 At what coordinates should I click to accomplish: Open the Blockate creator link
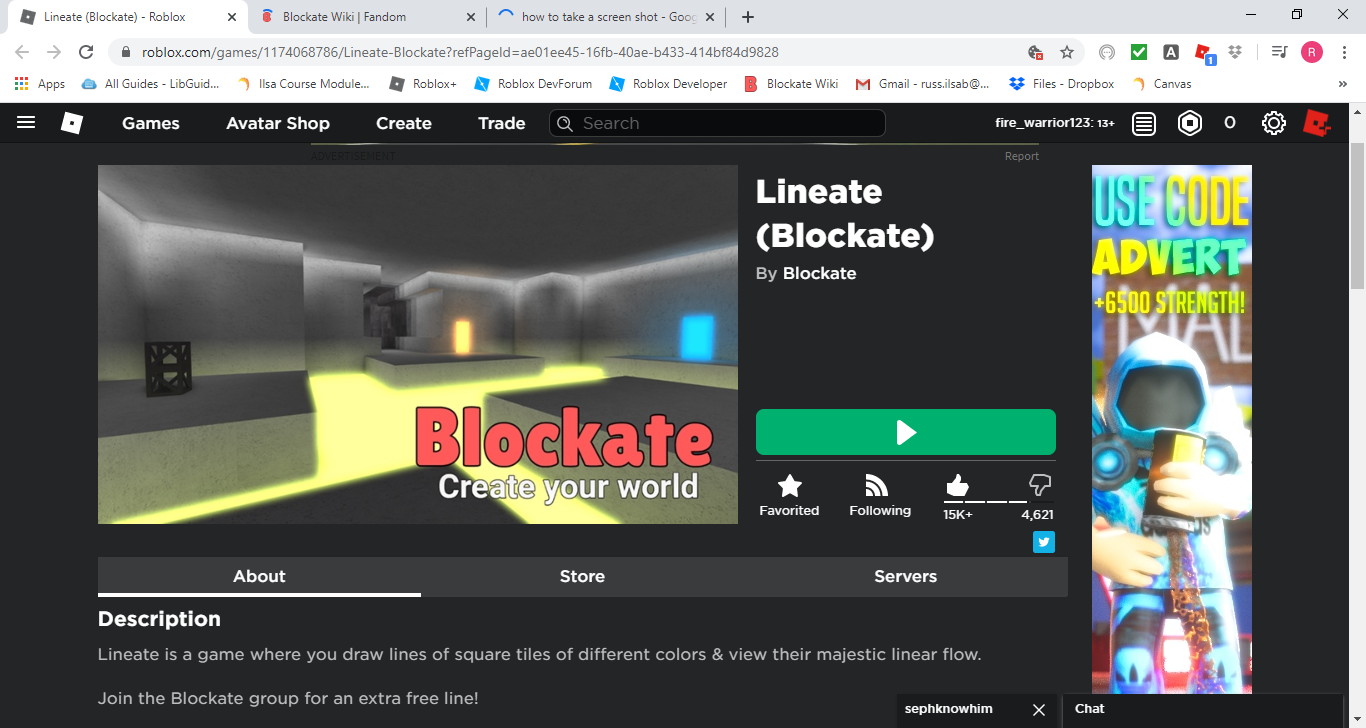819,273
